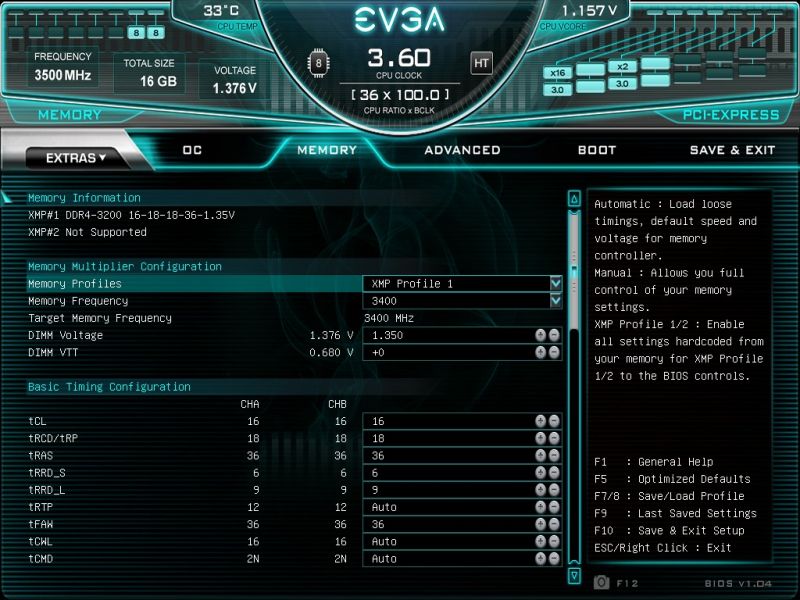
Task: Click the tCMD Auto value field
Action: click(x=462, y=559)
